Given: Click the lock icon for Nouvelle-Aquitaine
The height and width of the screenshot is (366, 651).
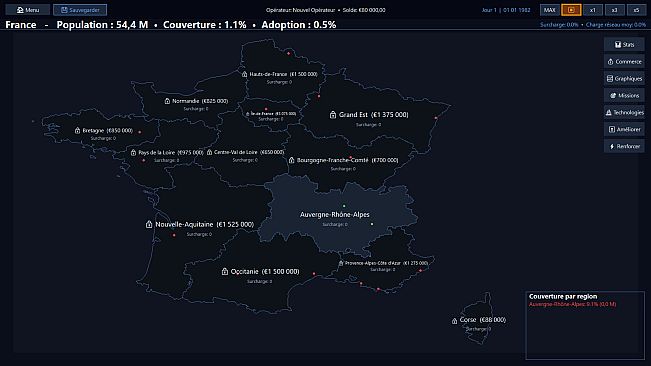Looking at the screenshot, I should pos(149,224).
